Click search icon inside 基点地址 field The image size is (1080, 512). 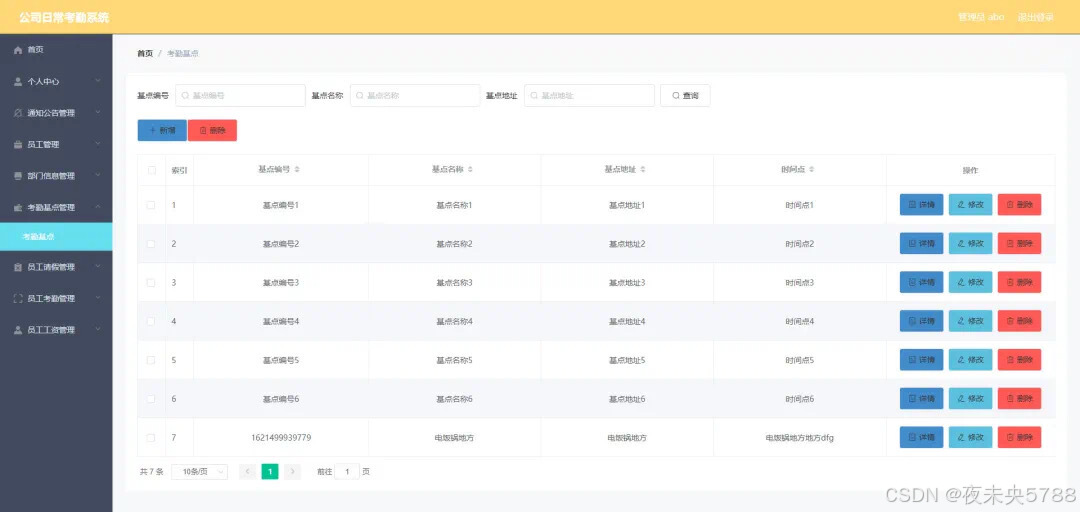pos(534,96)
